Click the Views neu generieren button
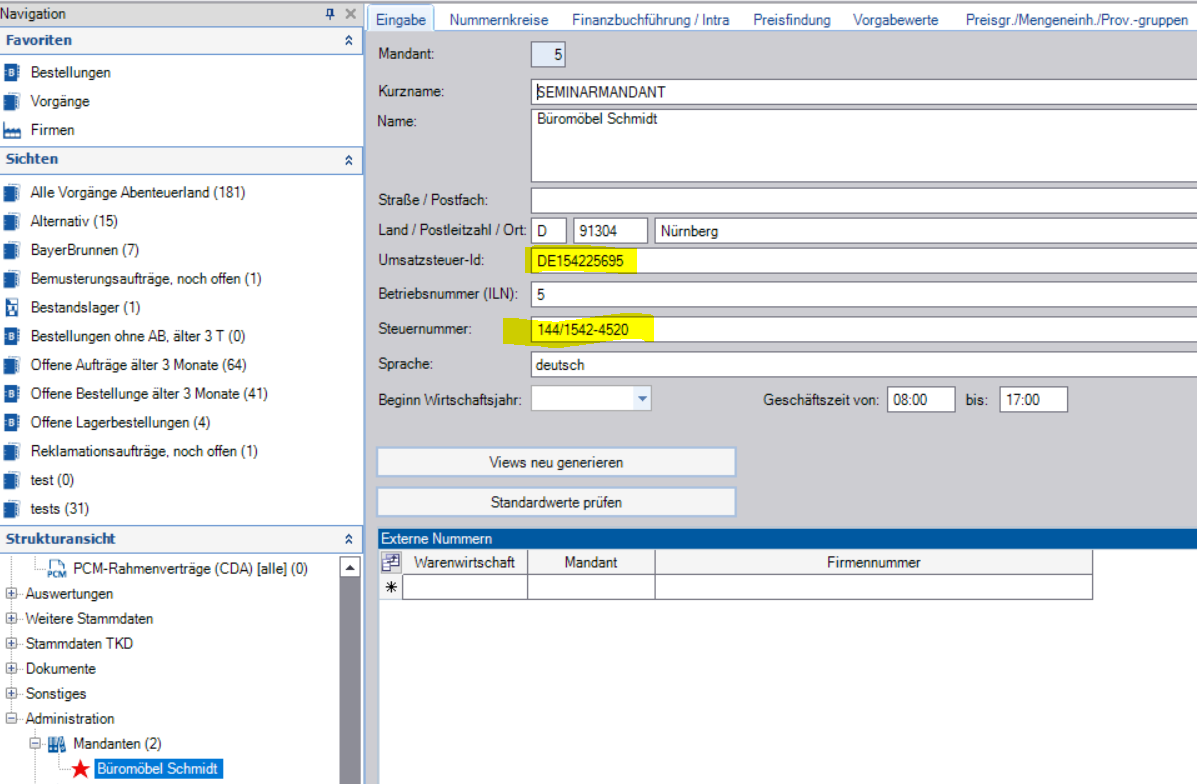This screenshot has height=784, width=1197. pyautogui.click(x=556, y=463)
